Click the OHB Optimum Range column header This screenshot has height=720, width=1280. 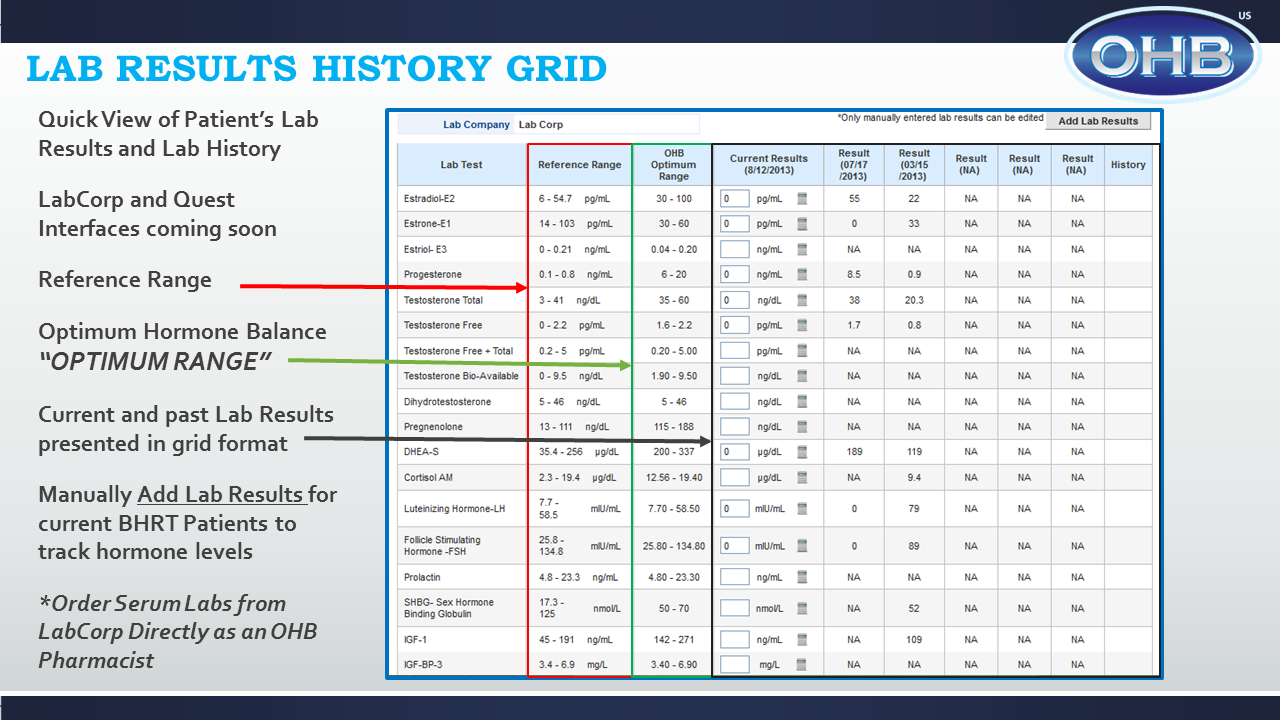[673, 165]
